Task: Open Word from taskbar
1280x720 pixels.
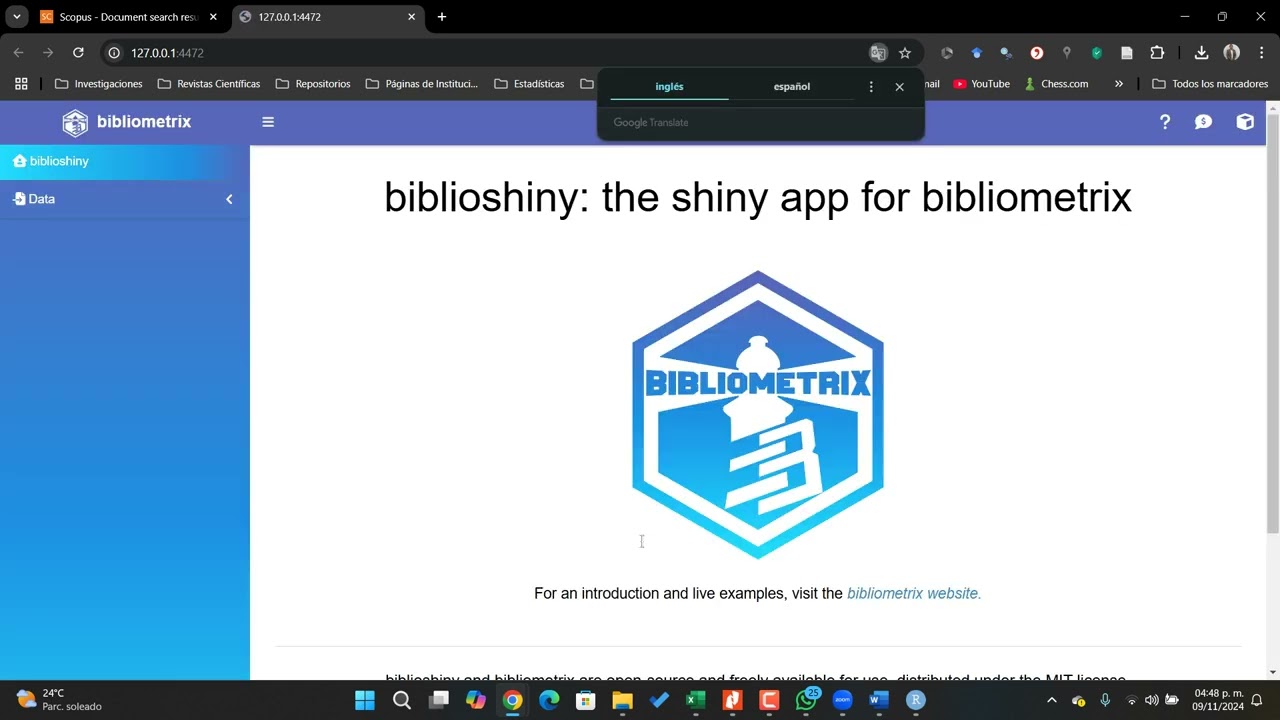Action: [x=879, y=700]
